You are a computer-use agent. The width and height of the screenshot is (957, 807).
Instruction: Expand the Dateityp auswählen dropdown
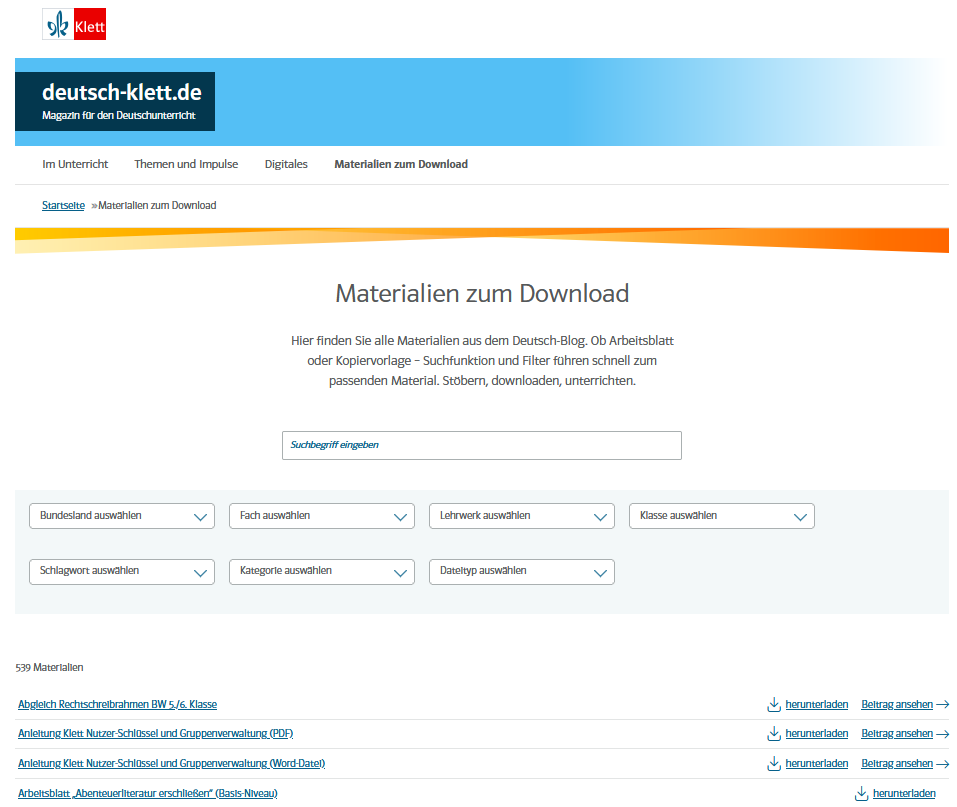pos(522,571)
